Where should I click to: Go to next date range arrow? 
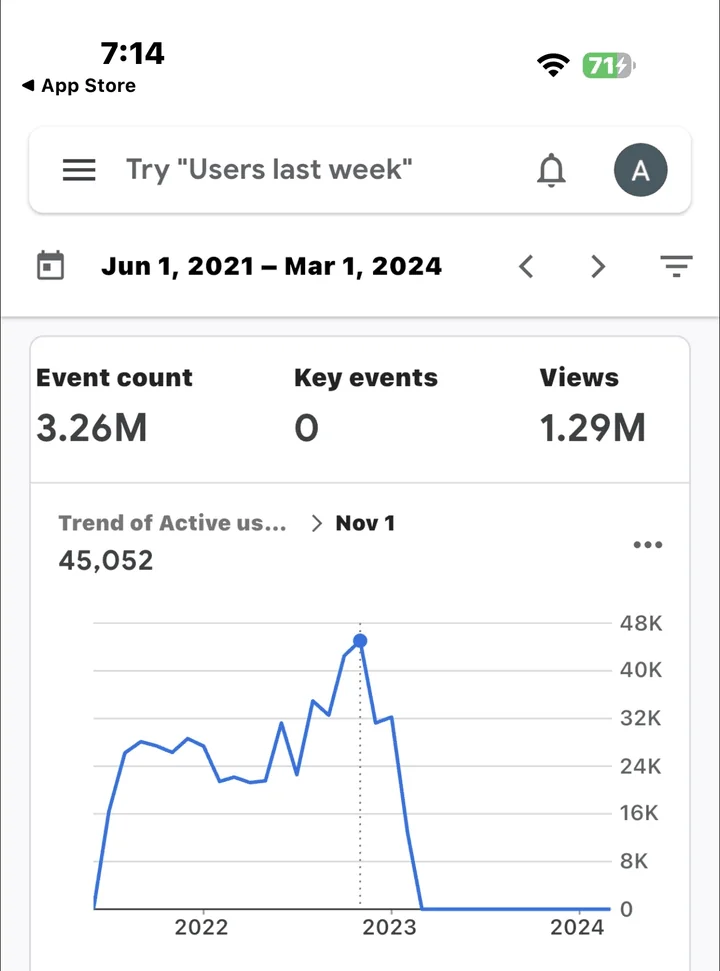click(597, 266)
